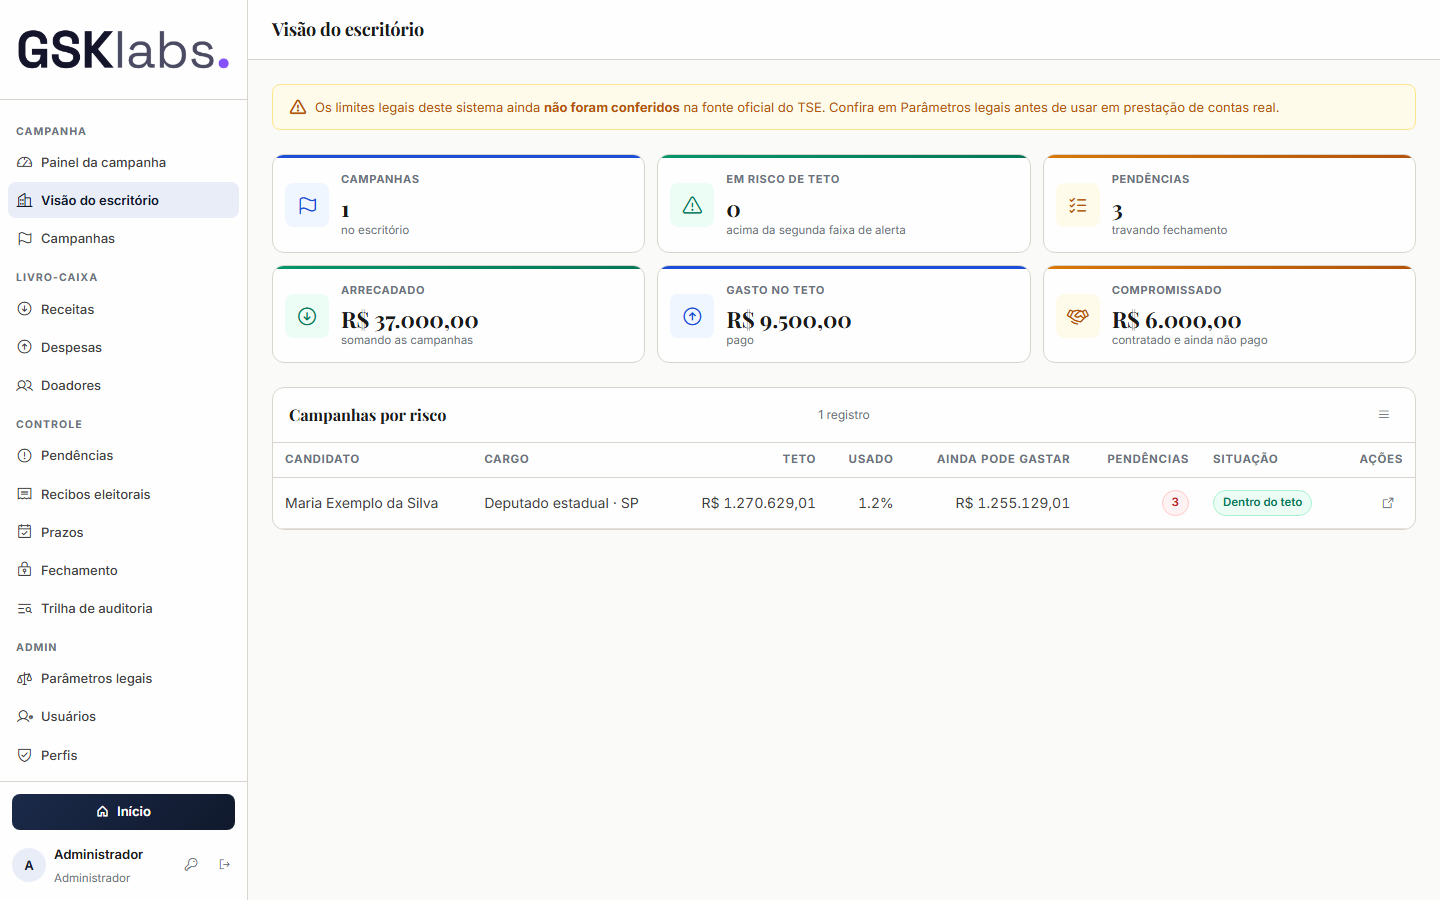The width and height of the screenshot is (1440, 900).
Task: Click the R$ 9.500,00 gasto amount
Action: (x=789, y=321)
